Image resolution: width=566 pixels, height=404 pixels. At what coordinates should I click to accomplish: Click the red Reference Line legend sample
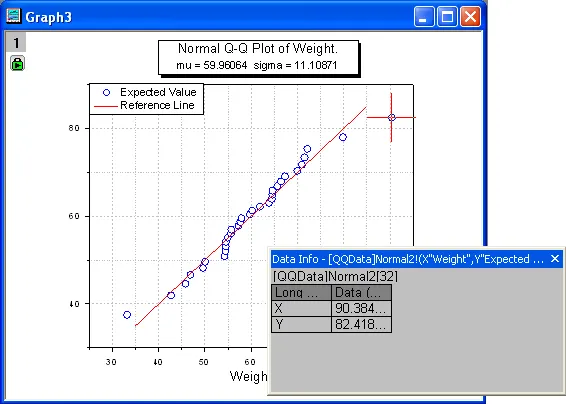[106, 106]
